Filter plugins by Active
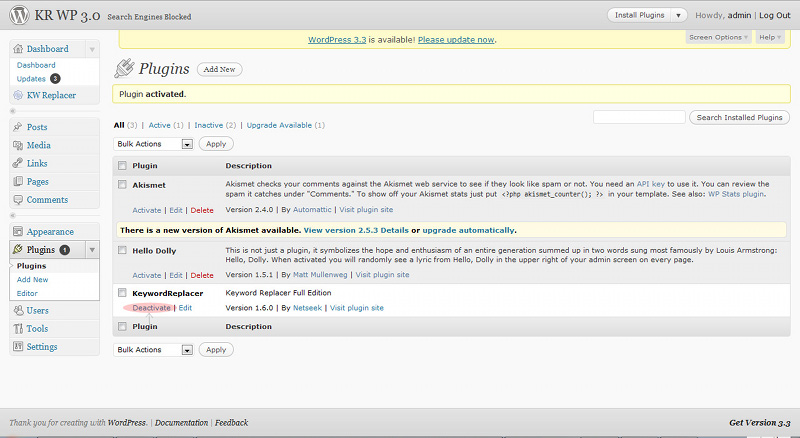Viewport: 800px width, 438px height. pyautogui.click(x=159, y=125)
